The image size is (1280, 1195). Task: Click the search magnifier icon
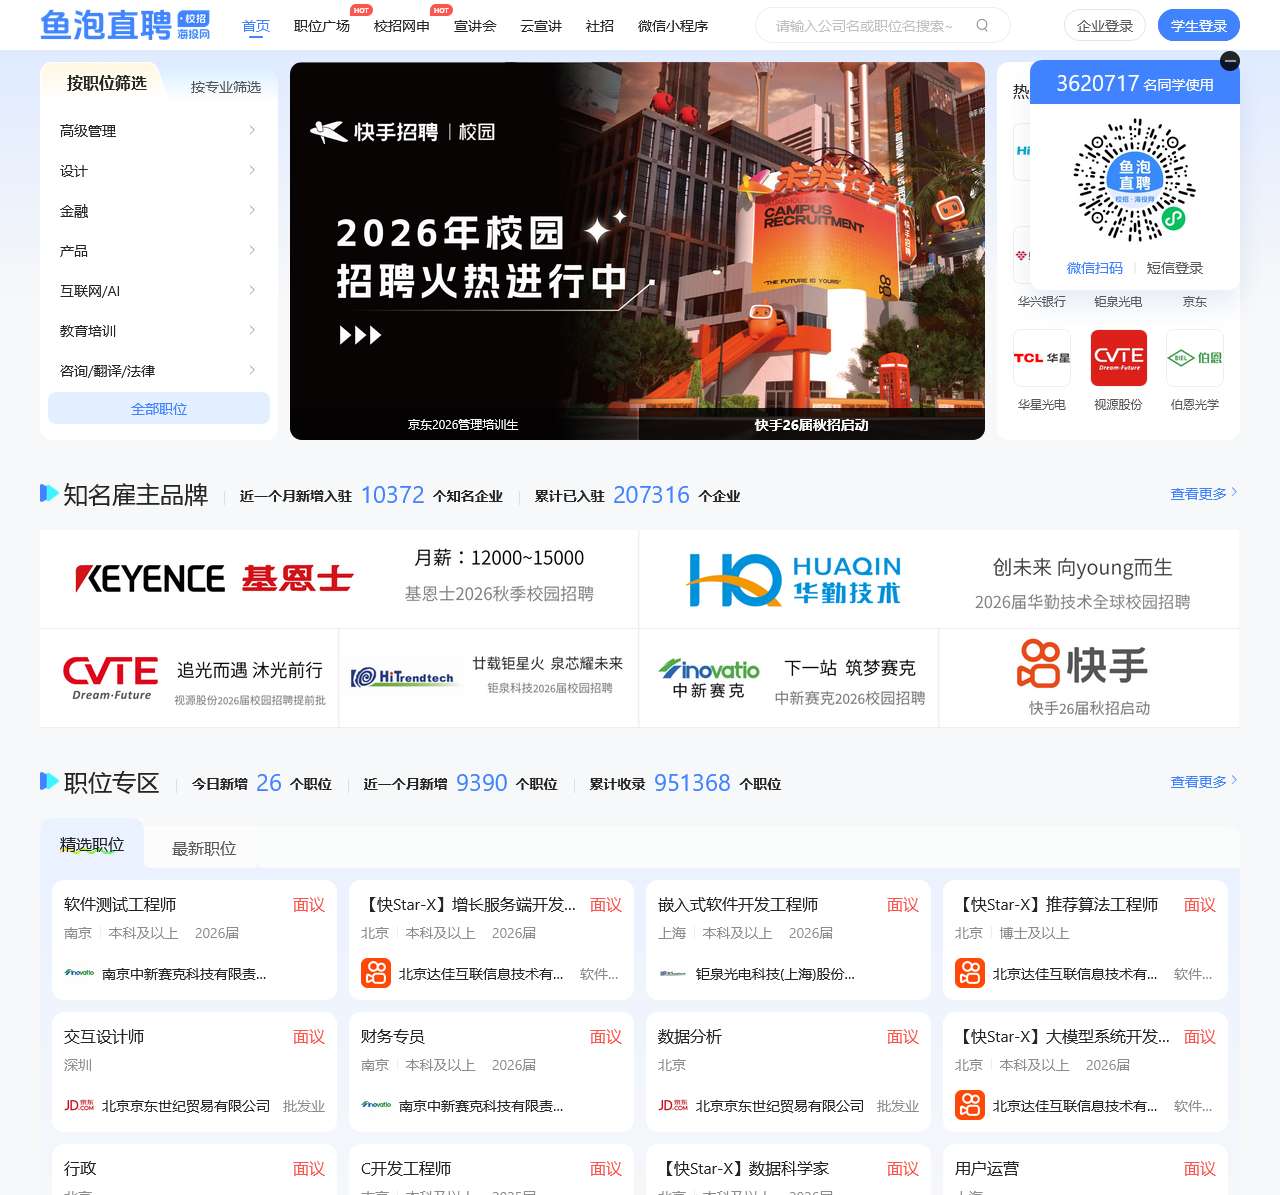(982, 26)
